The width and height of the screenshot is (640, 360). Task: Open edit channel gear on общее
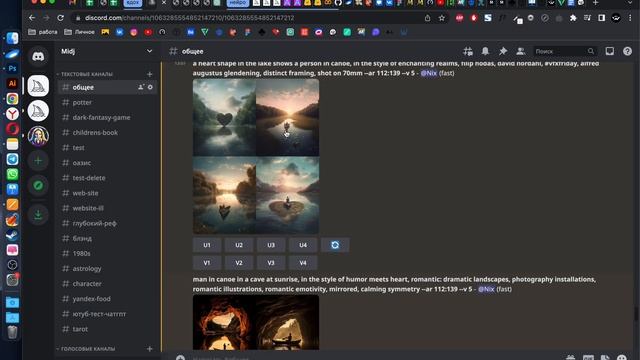pos(150,87)
